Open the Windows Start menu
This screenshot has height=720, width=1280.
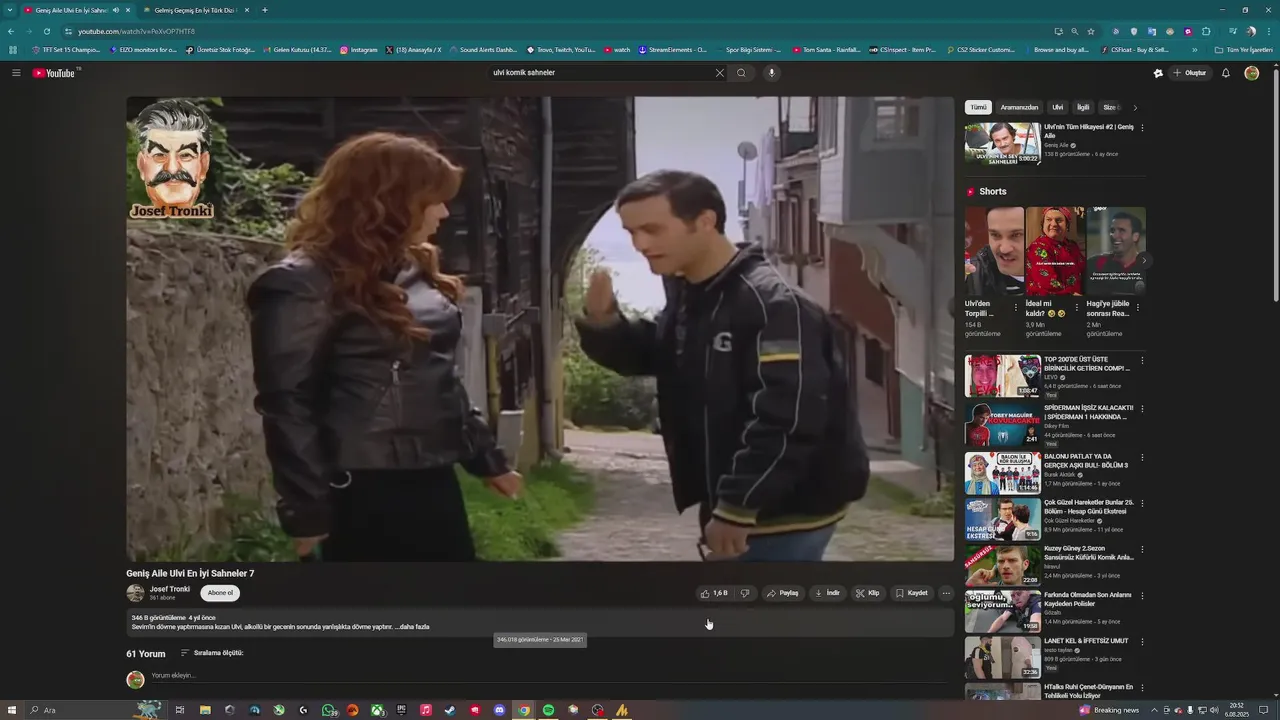[12, 710]
